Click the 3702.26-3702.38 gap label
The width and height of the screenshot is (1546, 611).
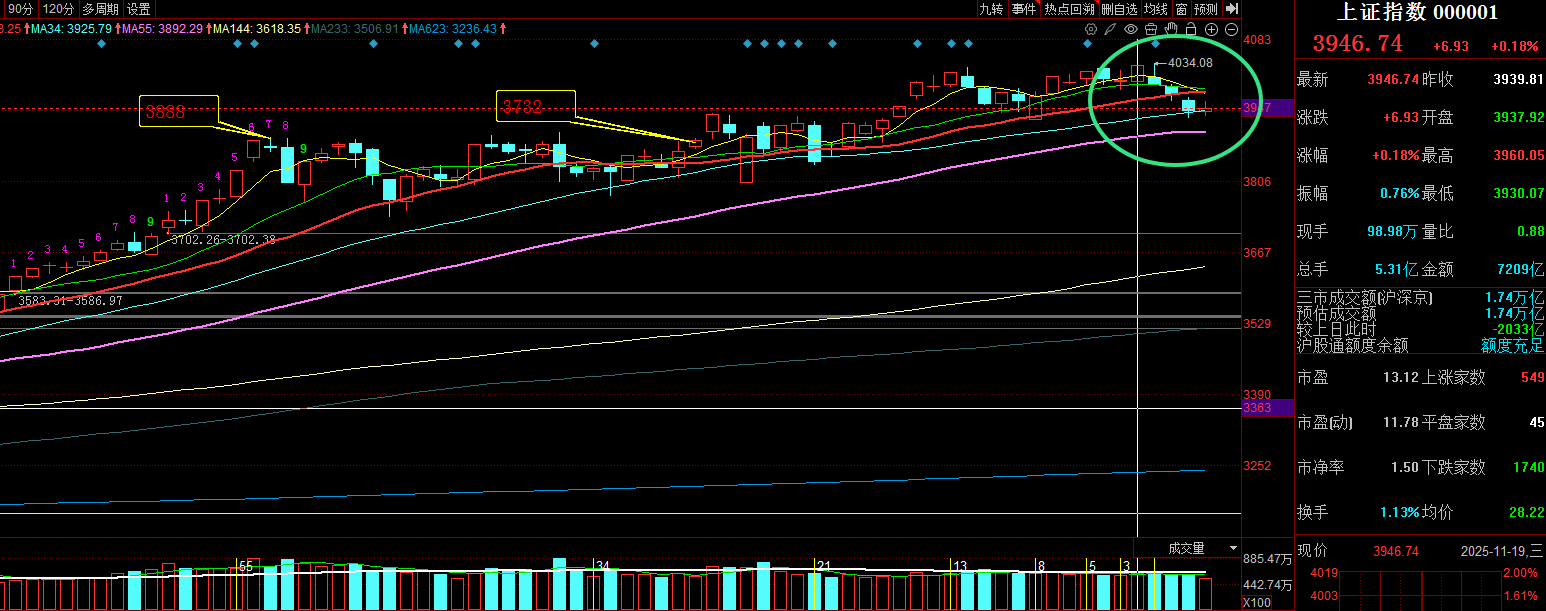coord(223,240)
